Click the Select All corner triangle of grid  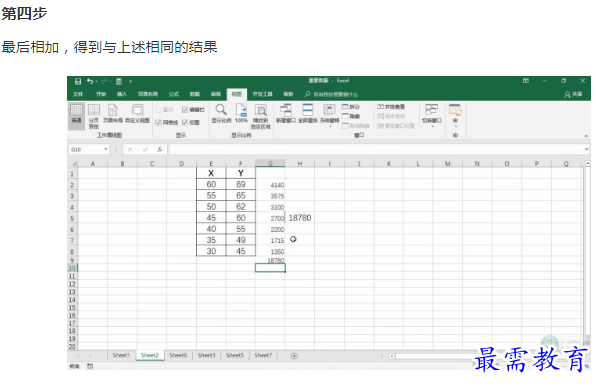click(x=74, y=164)
